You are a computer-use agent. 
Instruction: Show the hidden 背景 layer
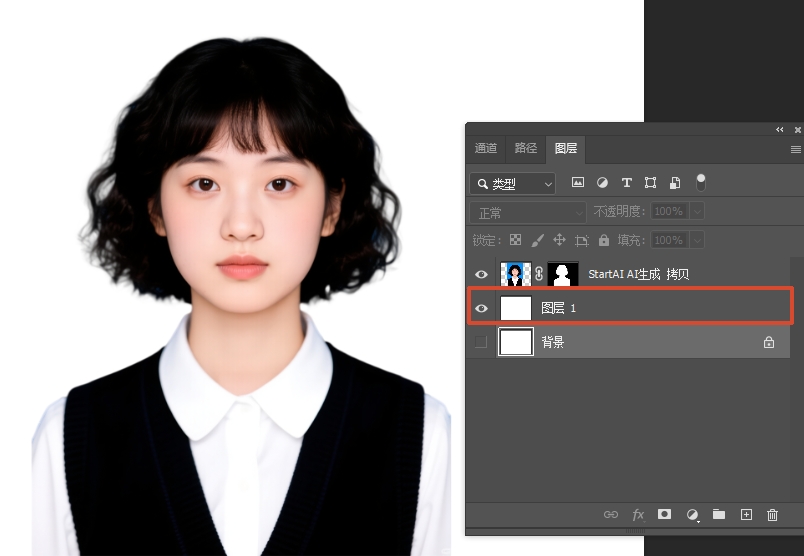tap(481, 342)
